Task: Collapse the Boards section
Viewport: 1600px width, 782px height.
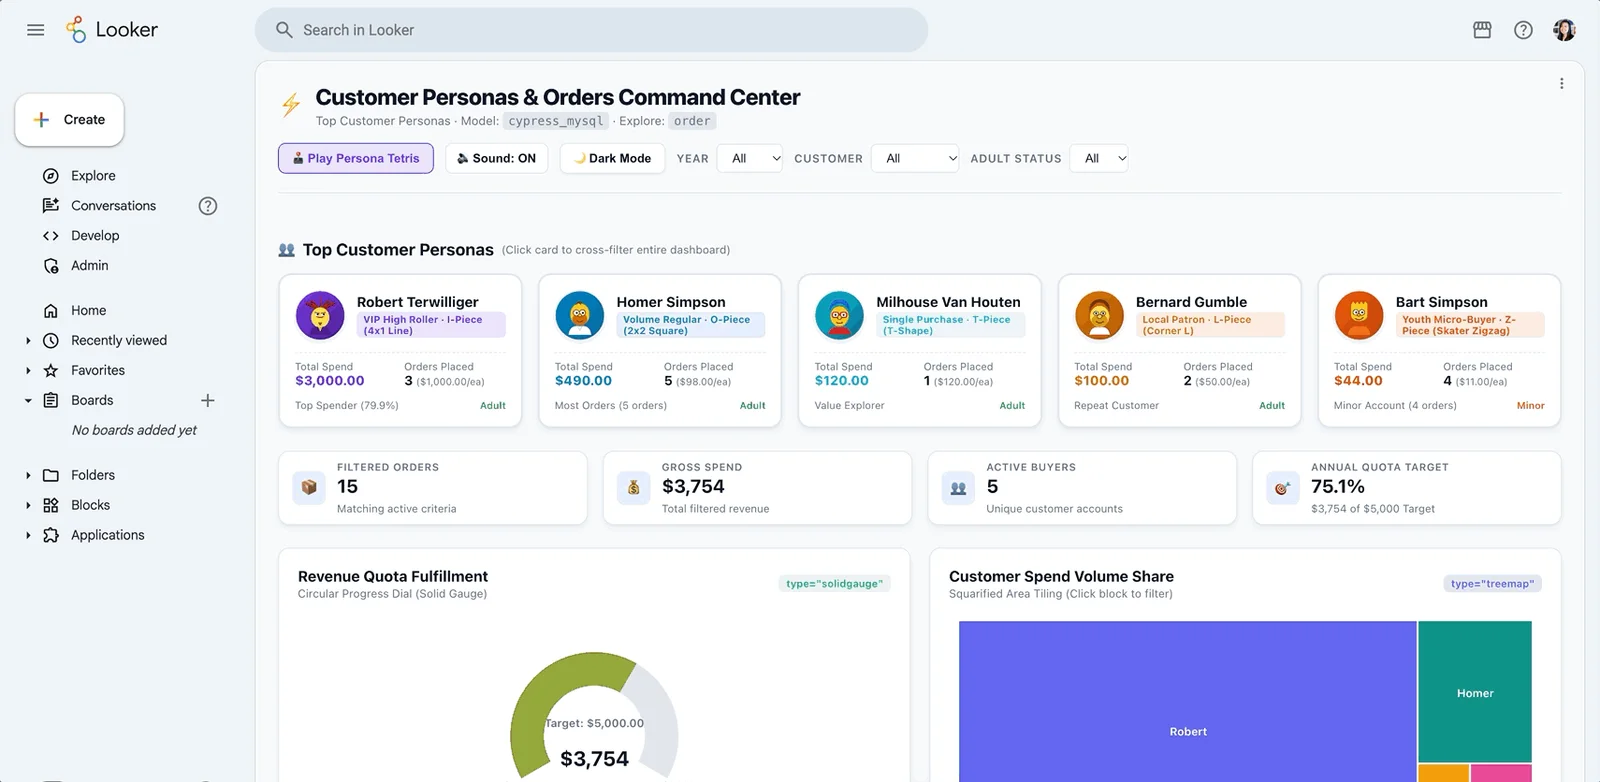Action: click(x=28, y=401)
